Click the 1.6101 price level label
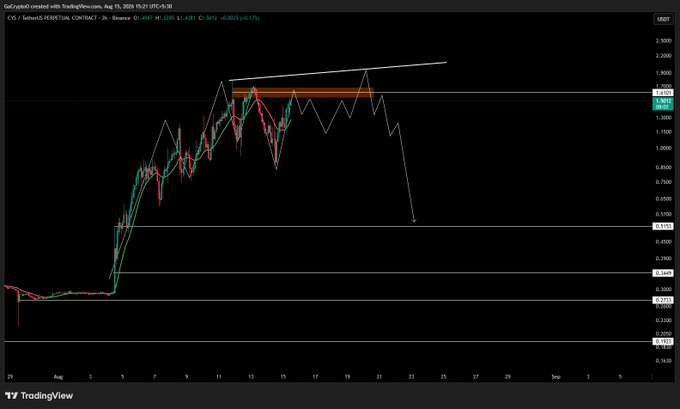Image resolution: width=680 pixels, height=409 pixels. [x=664, y=93]
